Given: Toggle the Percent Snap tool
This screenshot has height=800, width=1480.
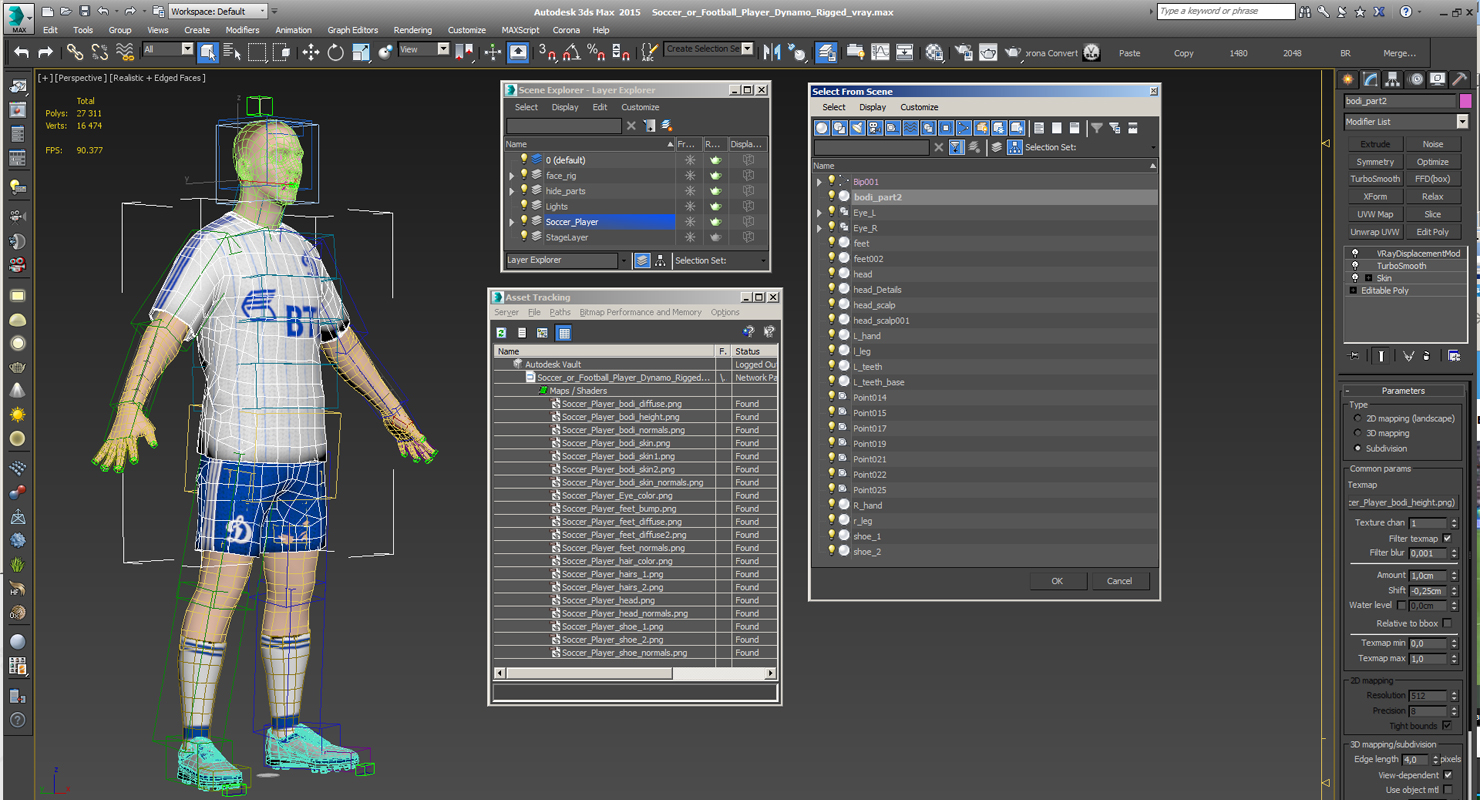Looking at the screenshot, I should click(596, 52).
